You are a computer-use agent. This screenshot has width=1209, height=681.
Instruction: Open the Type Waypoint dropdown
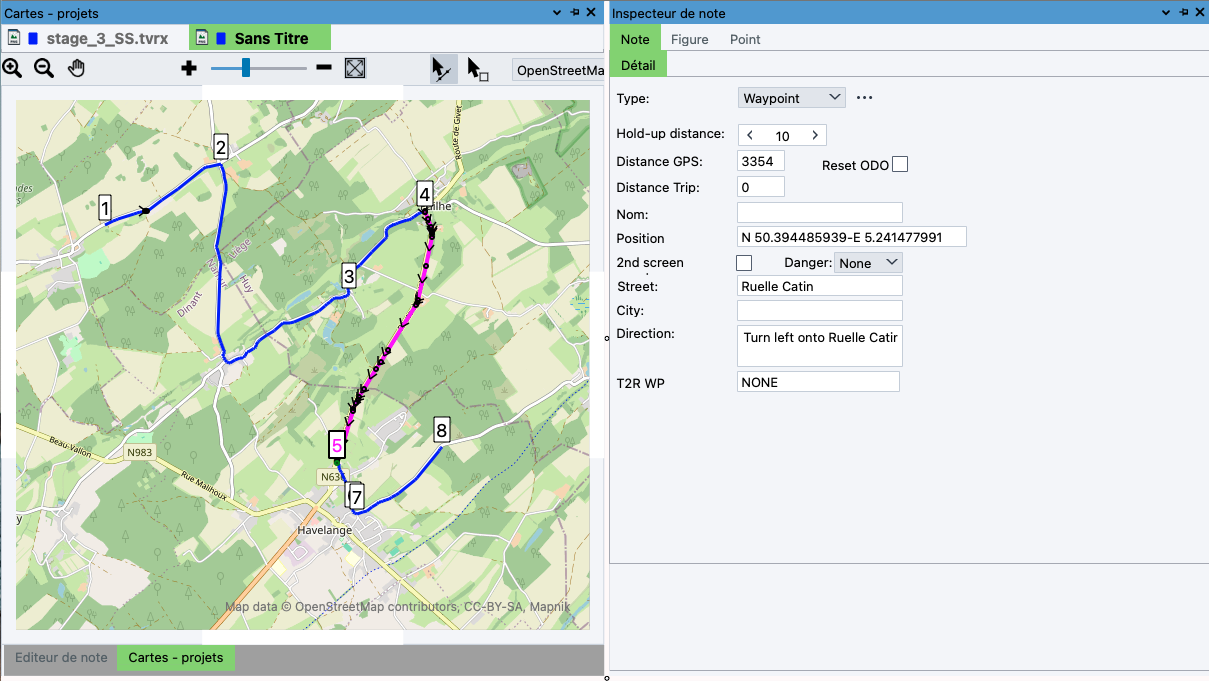792,98
